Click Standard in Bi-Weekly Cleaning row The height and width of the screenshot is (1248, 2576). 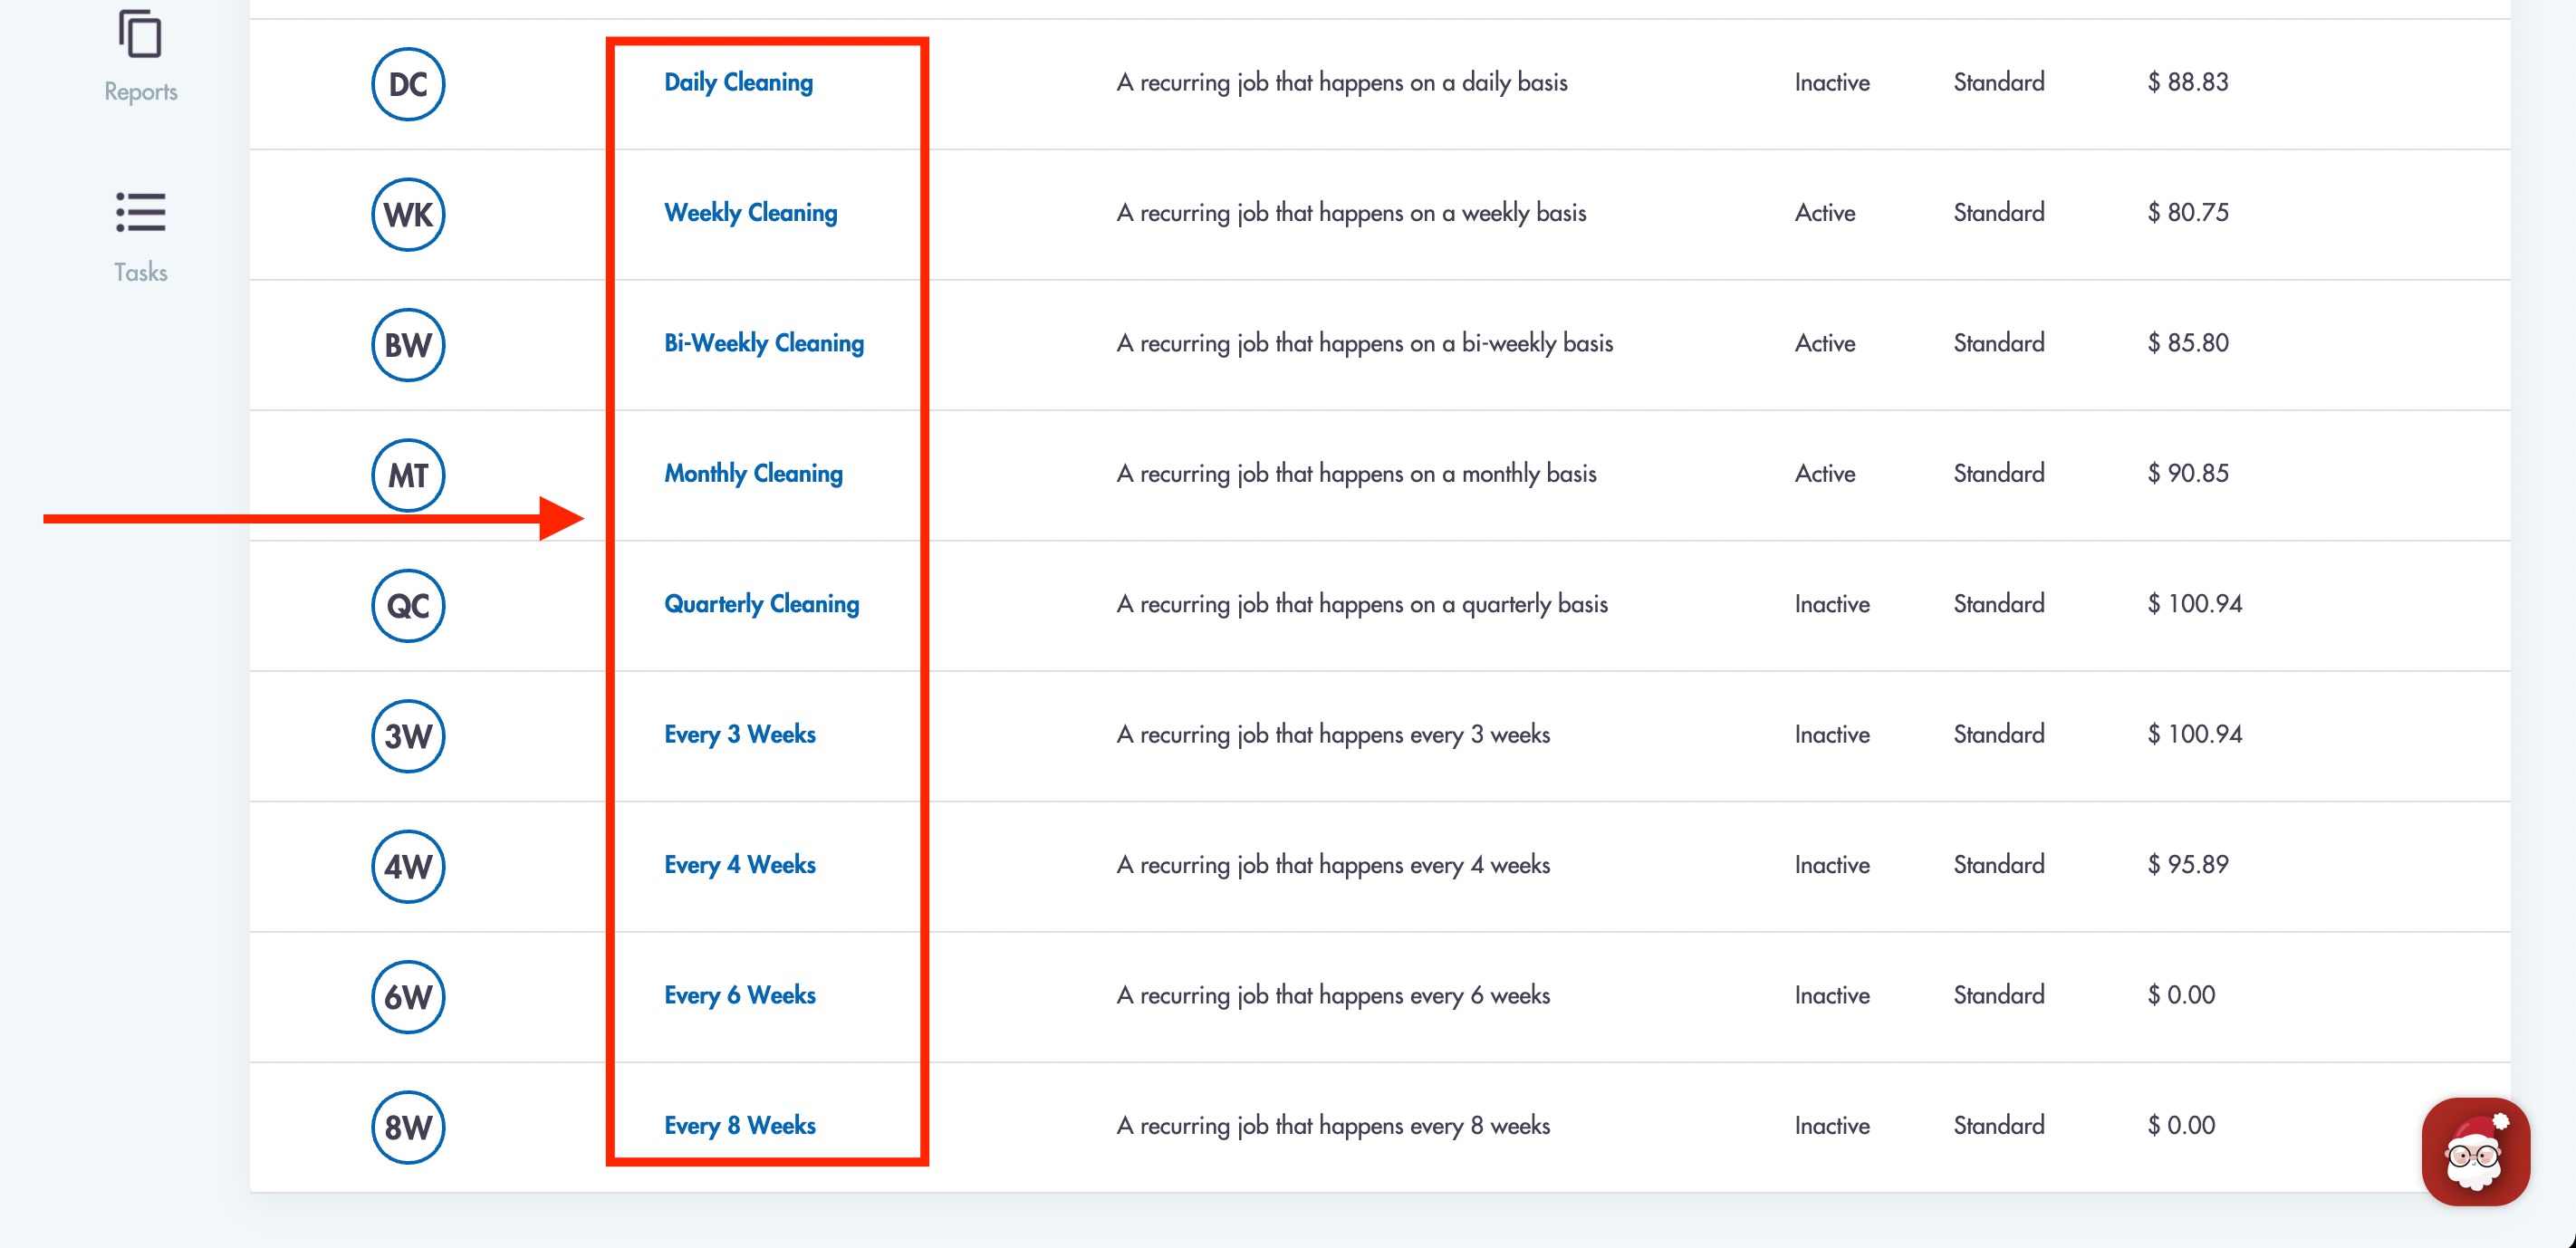coord(1999,343)
